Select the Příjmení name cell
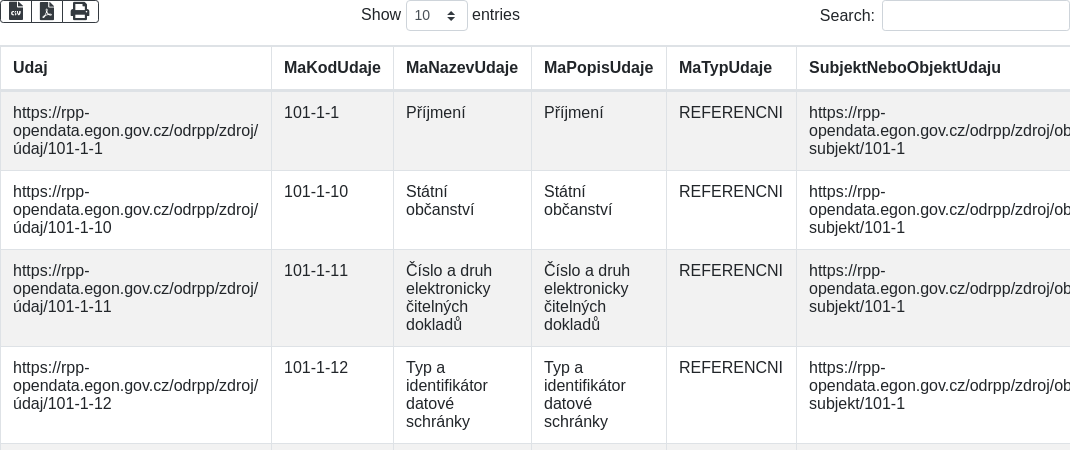1070x450 pixels. [462, 130]
